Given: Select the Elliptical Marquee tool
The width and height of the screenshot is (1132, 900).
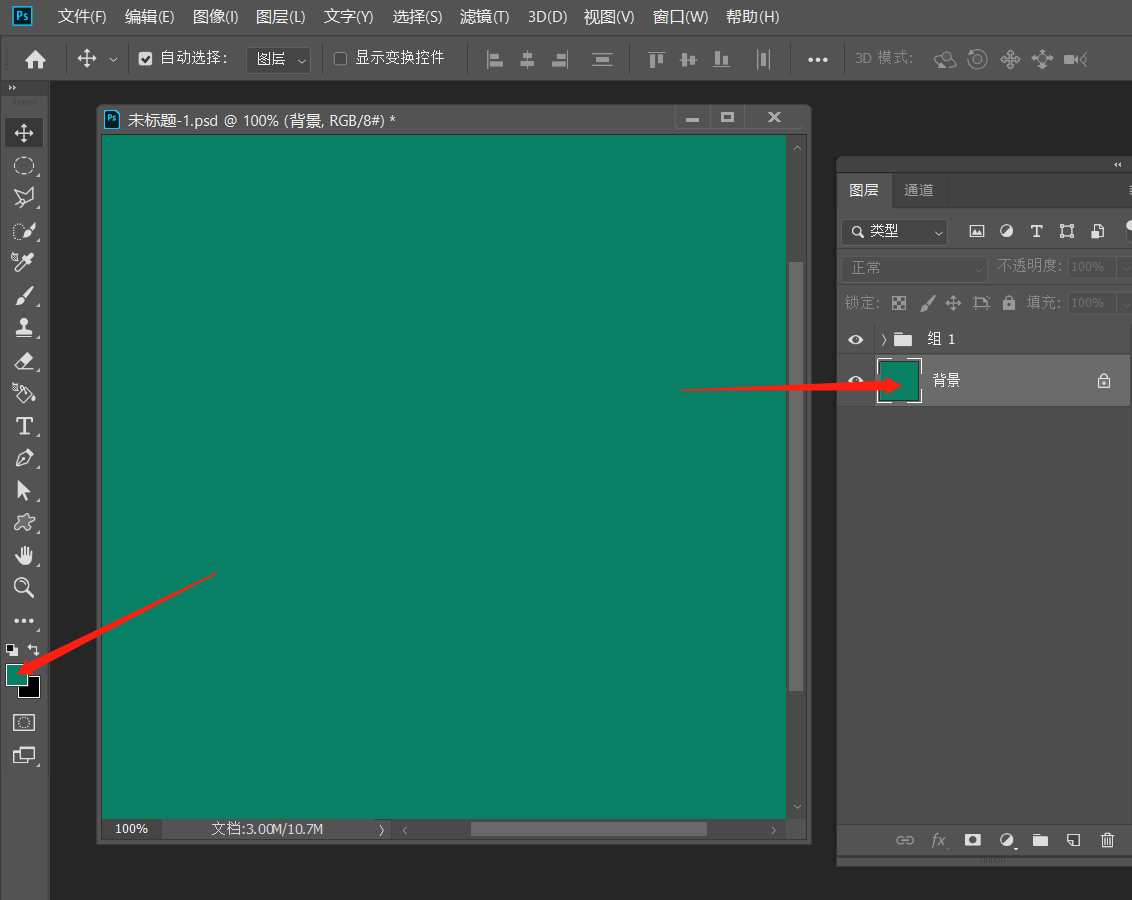Looking at the screenshot, I should coord(24,166).
